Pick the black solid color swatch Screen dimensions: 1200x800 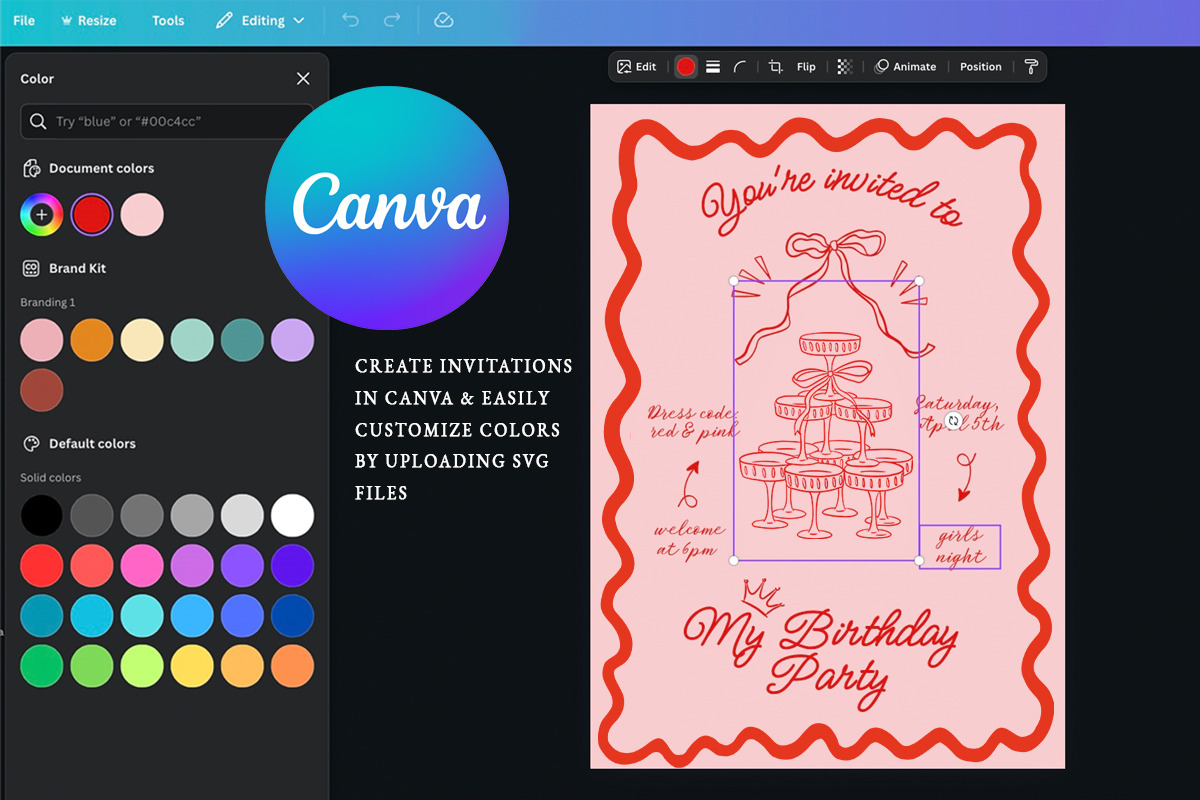41,516
